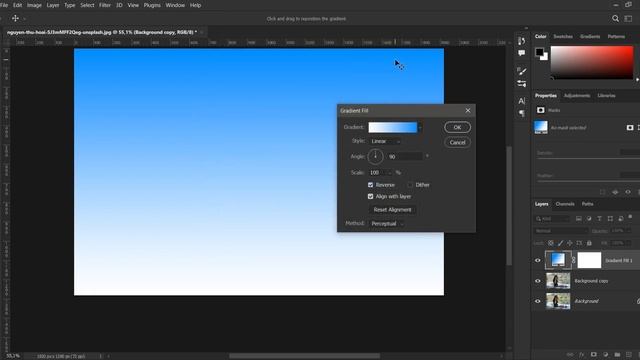Screen dimensions: 640x360
Task: Click the black foreground color swatch
Action: (539, 52)
